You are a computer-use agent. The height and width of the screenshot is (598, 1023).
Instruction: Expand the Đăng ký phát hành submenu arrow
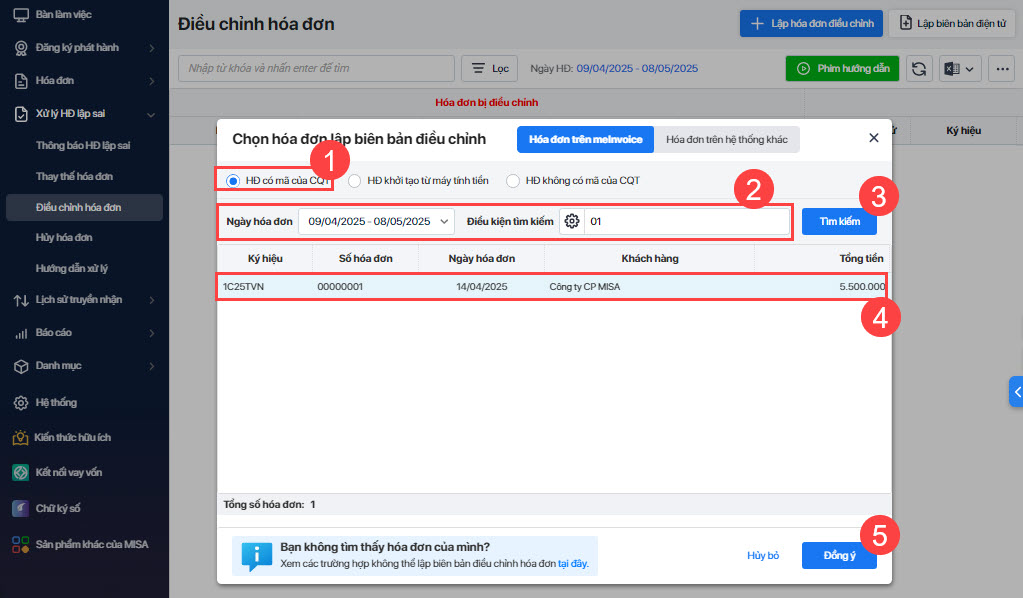[x=151, y=48]
